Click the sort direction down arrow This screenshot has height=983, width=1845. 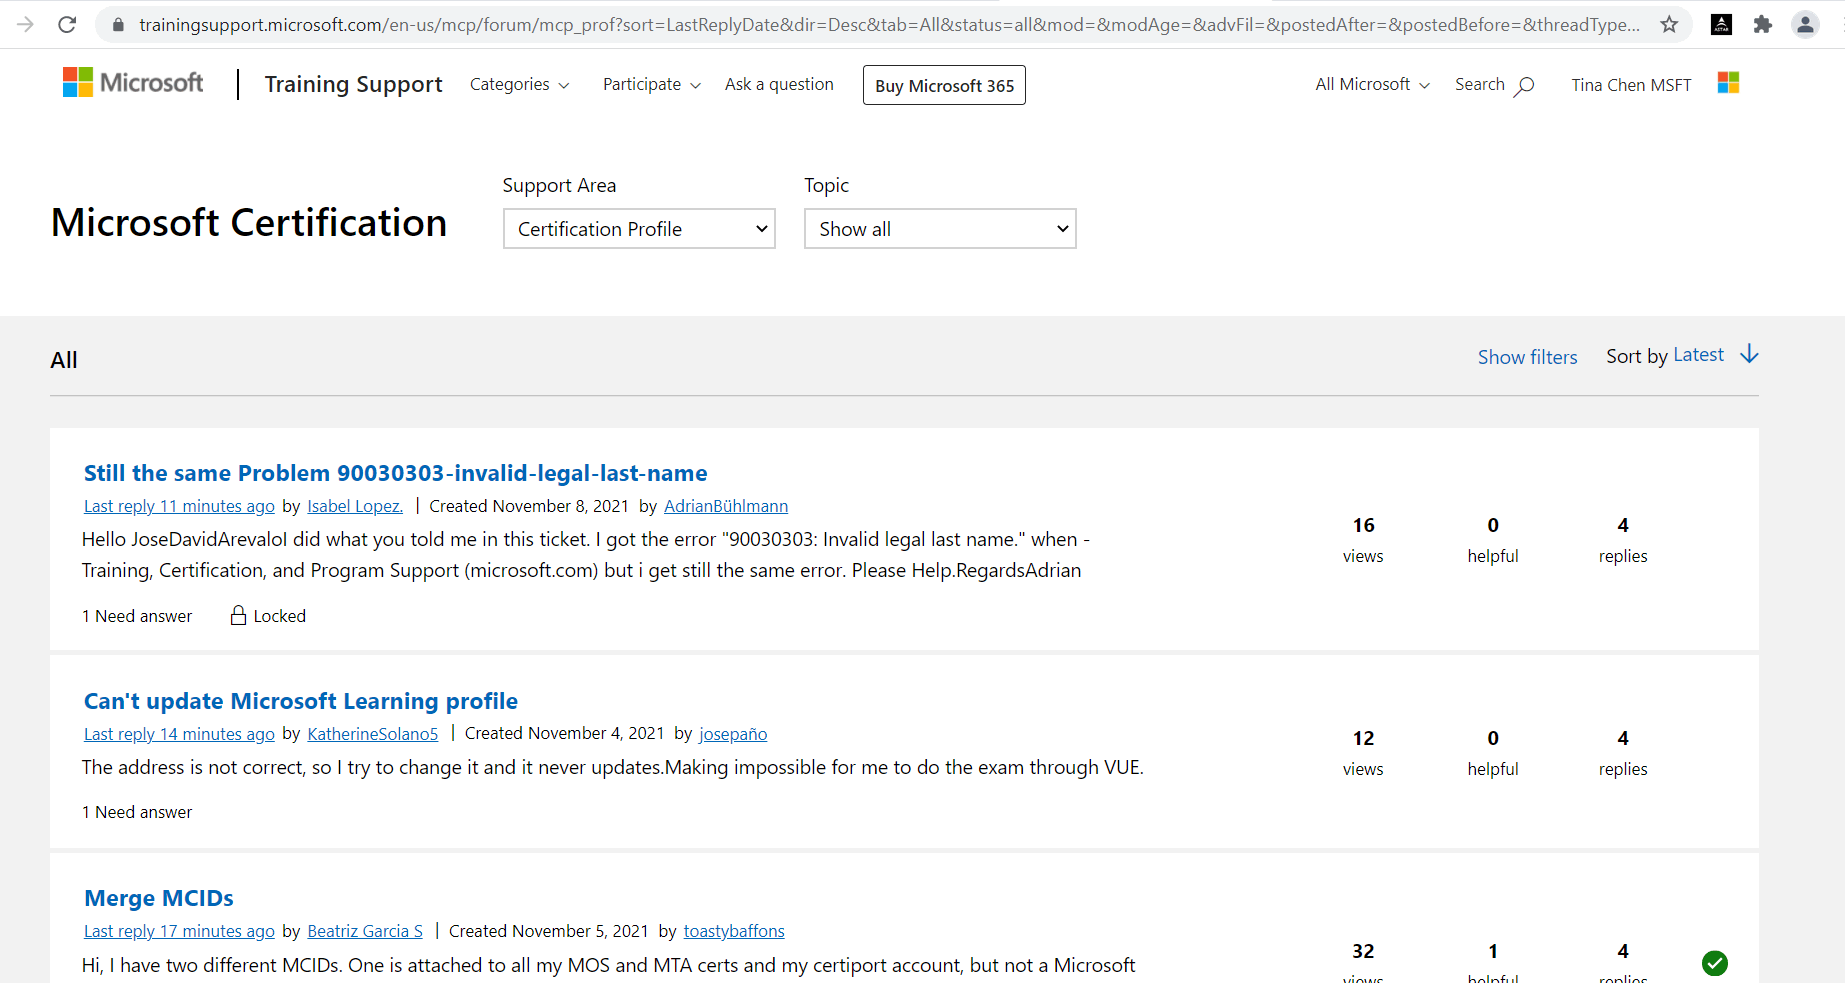(x=1749, y=354)
